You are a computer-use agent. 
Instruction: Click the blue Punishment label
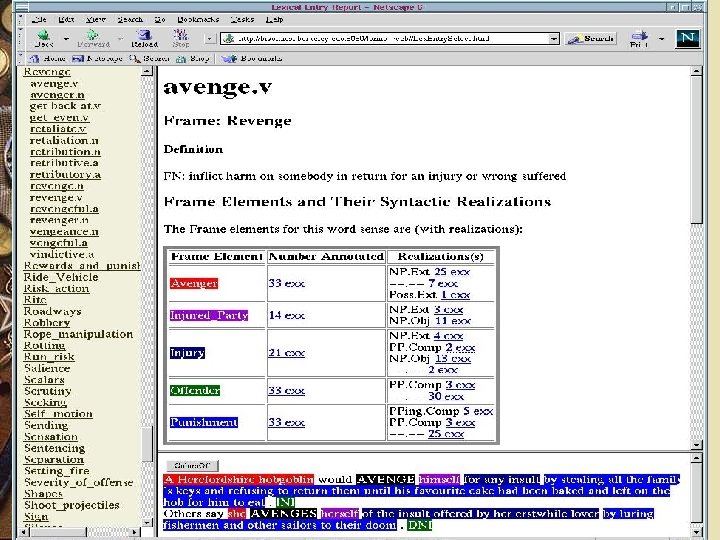tap(204, 422)
